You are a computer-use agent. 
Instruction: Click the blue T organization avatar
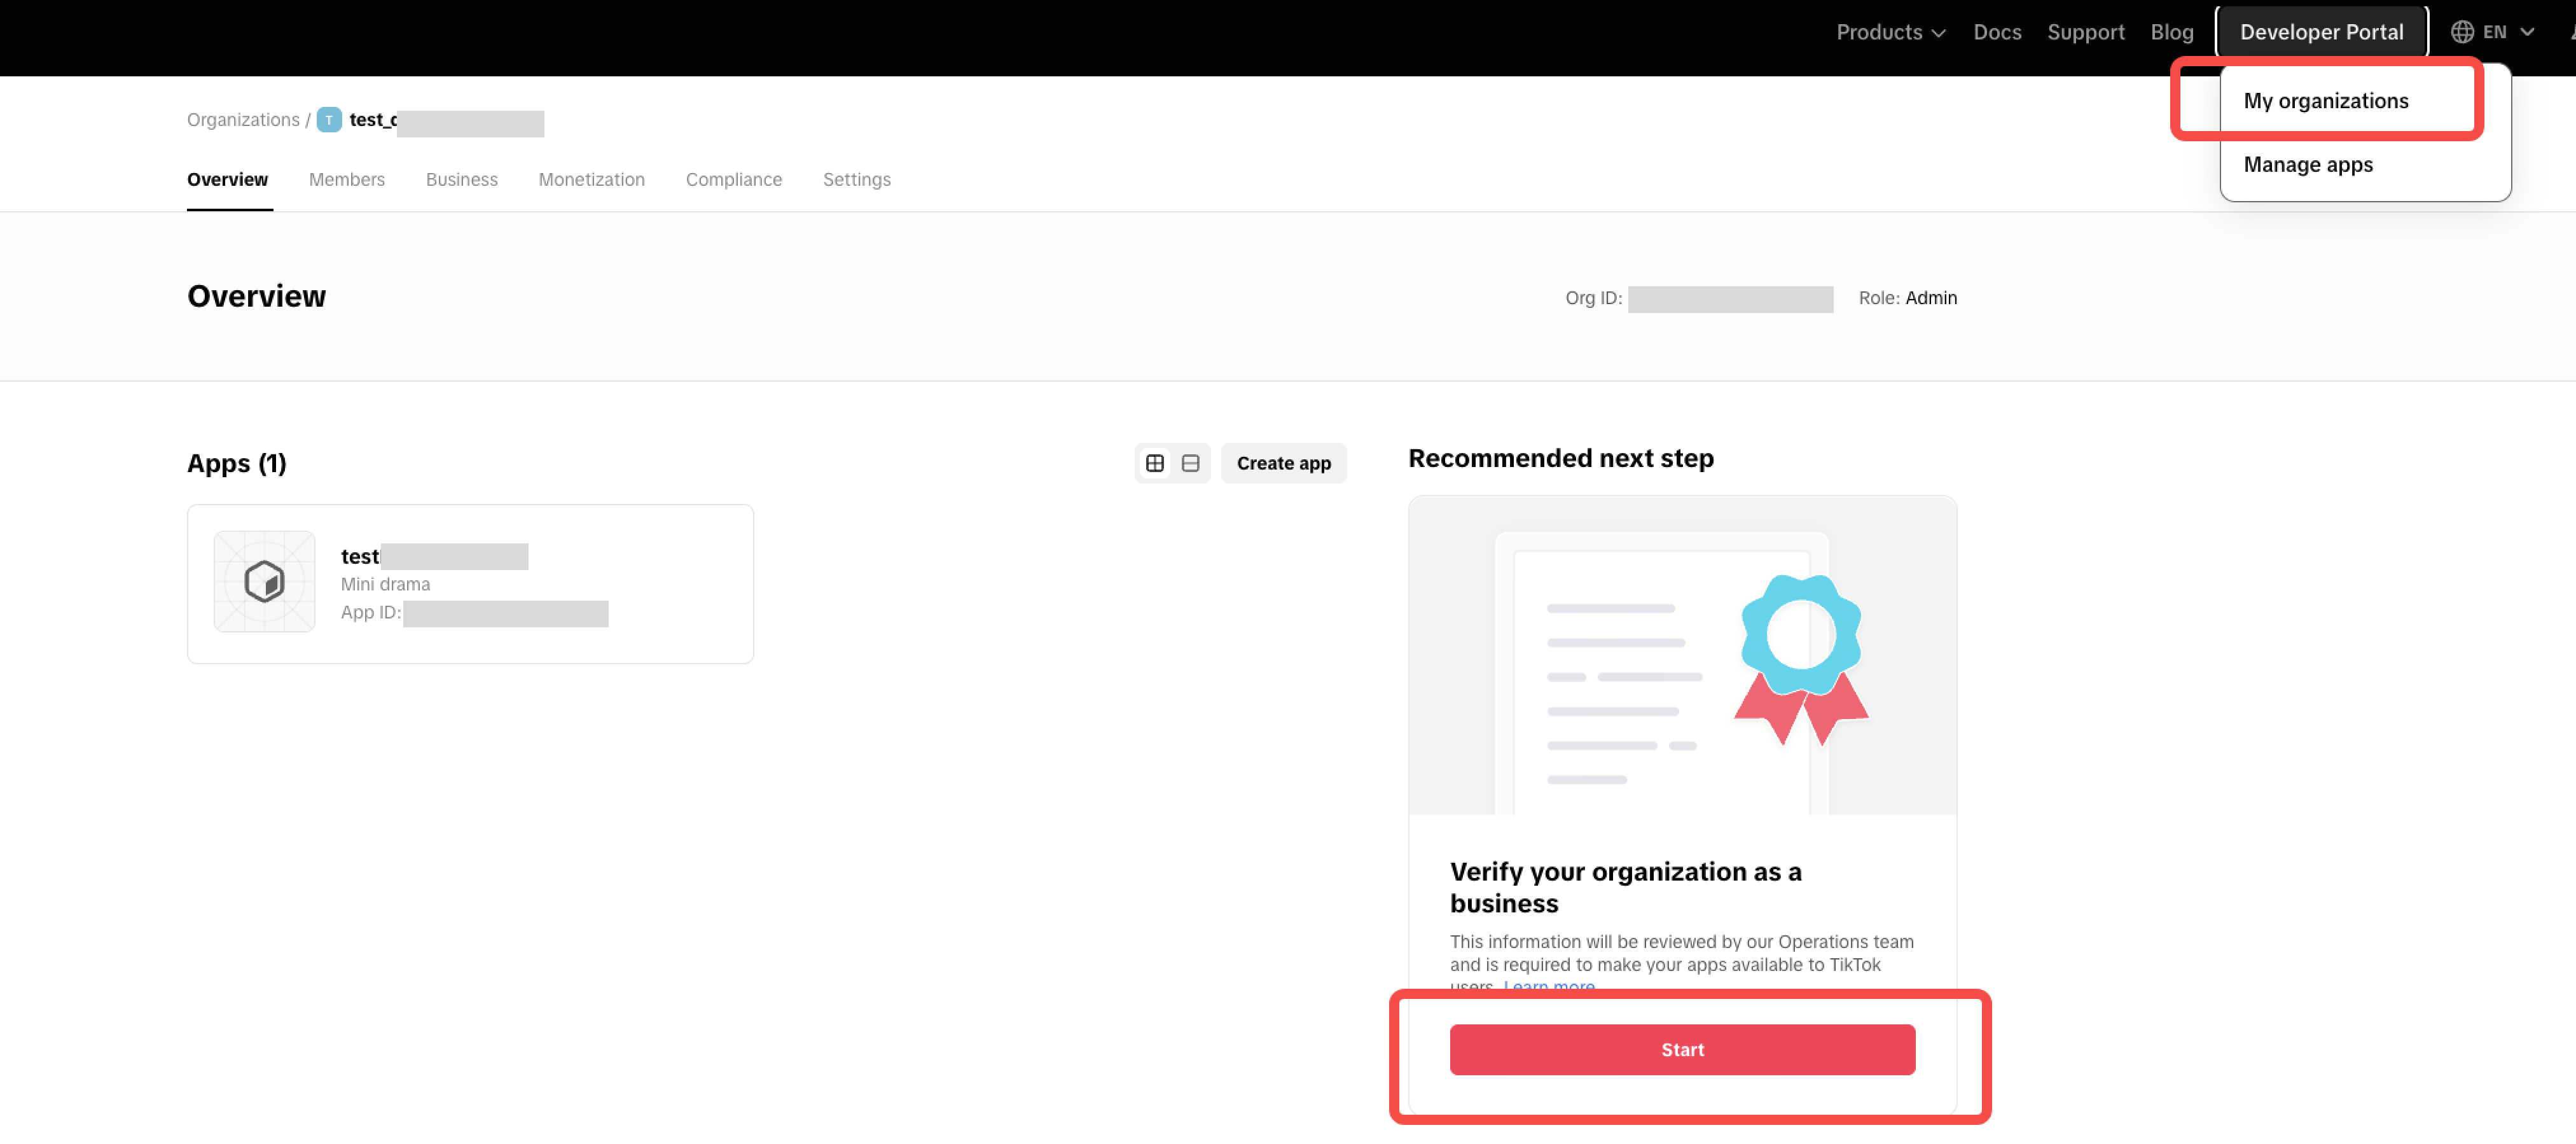pyautogui.click(x=329, y=120)
